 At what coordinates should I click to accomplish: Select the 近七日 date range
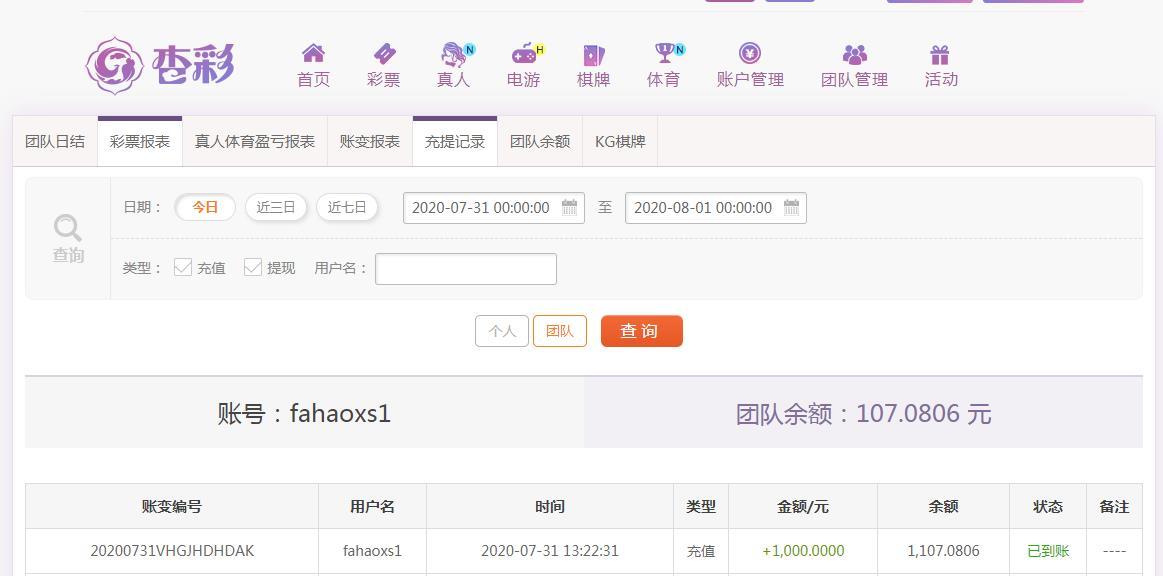coord(347,208)
